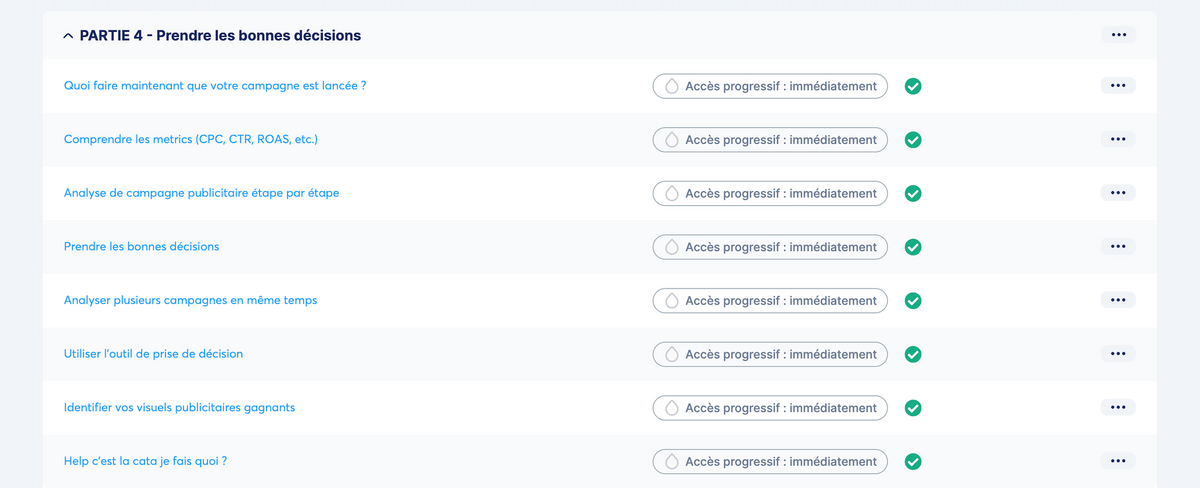Open lesson 'Help c'est la cata je fais quoi ?'
The image size is (1200, 488).
145,461
